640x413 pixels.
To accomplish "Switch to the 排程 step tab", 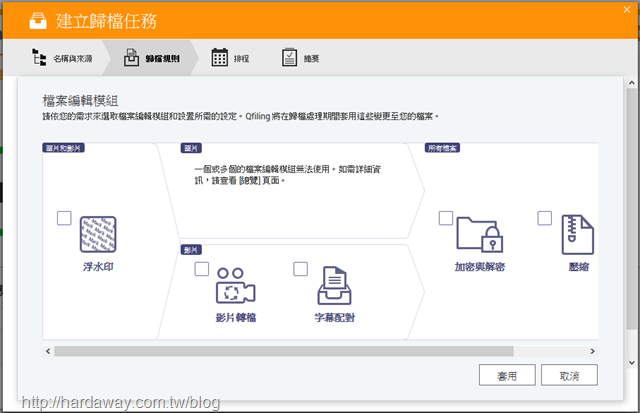I will coord(230,58).
